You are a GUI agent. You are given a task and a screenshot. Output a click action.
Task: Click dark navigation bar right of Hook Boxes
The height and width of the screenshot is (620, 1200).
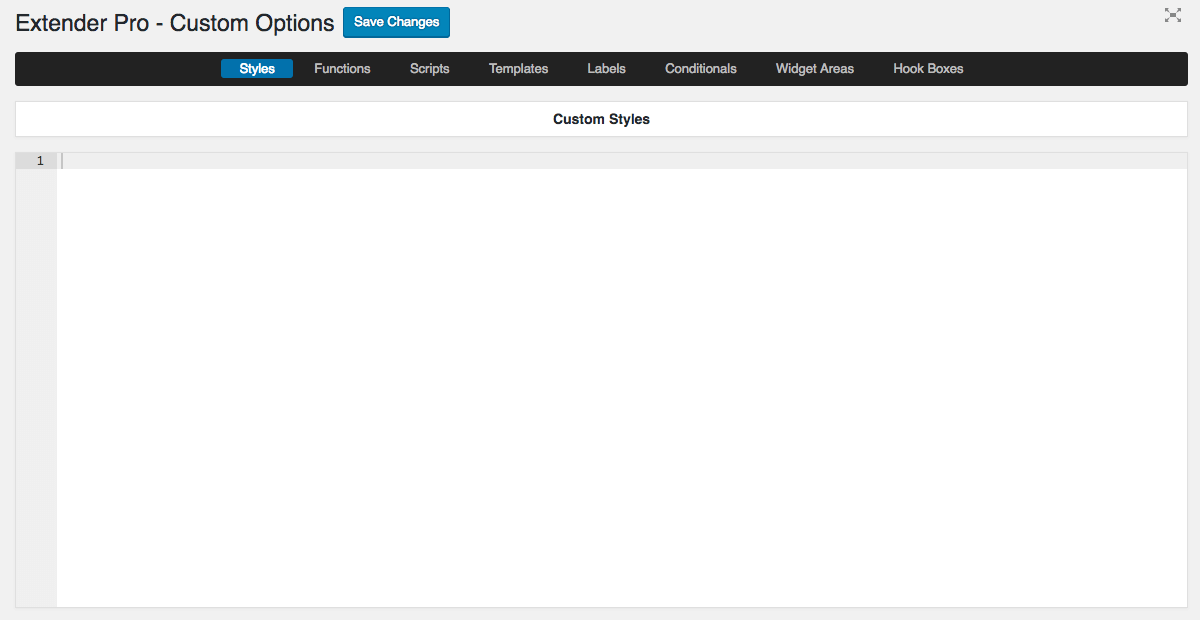pyautogui.click(x=1080, y=69)
